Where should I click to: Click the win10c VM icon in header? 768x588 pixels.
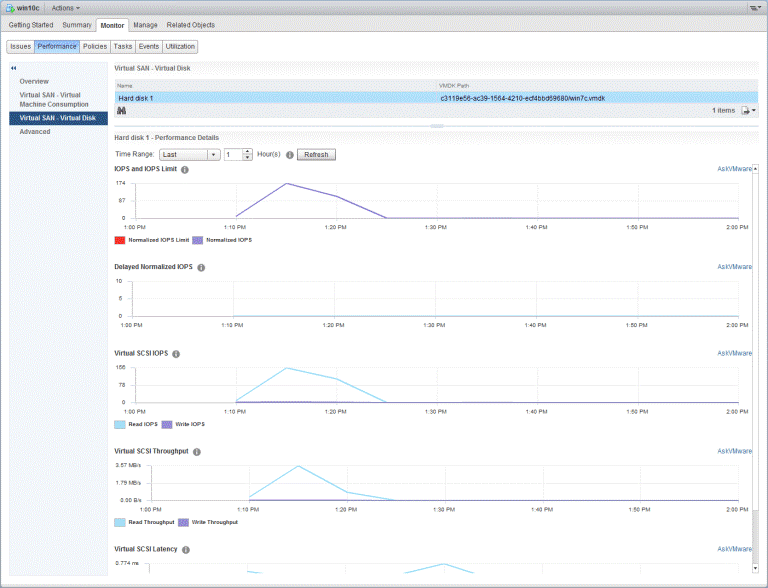pos(10,8)
